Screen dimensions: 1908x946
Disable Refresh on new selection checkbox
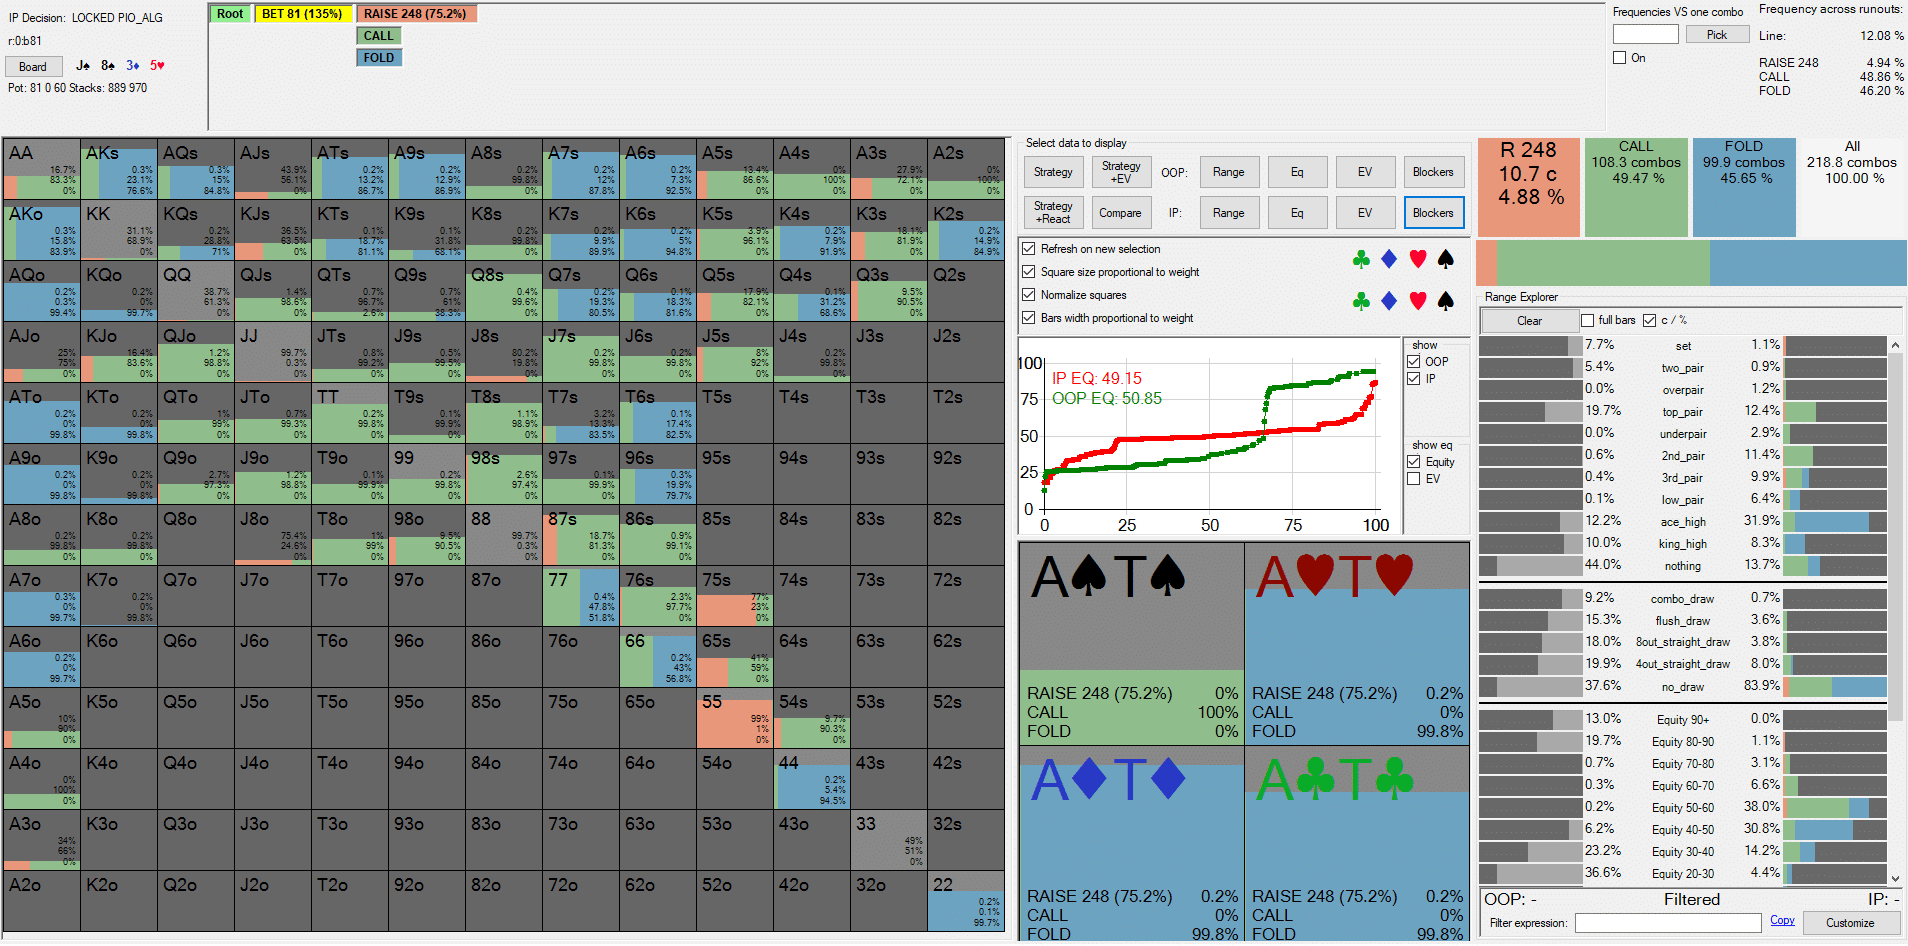1029,249
